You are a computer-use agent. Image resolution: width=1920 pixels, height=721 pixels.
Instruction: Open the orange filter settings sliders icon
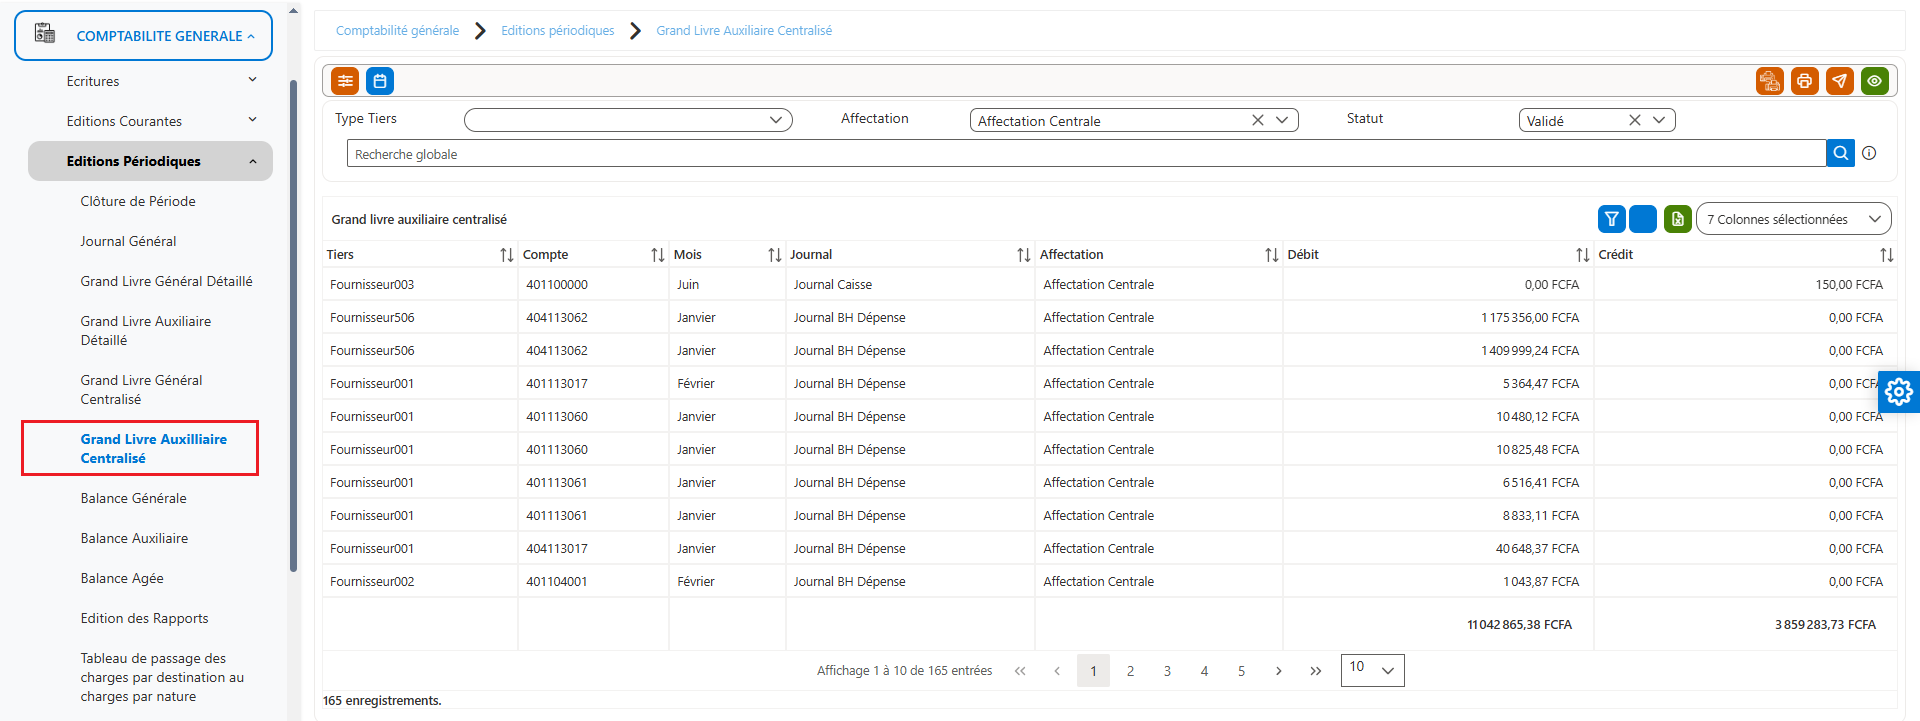[345, 81]
